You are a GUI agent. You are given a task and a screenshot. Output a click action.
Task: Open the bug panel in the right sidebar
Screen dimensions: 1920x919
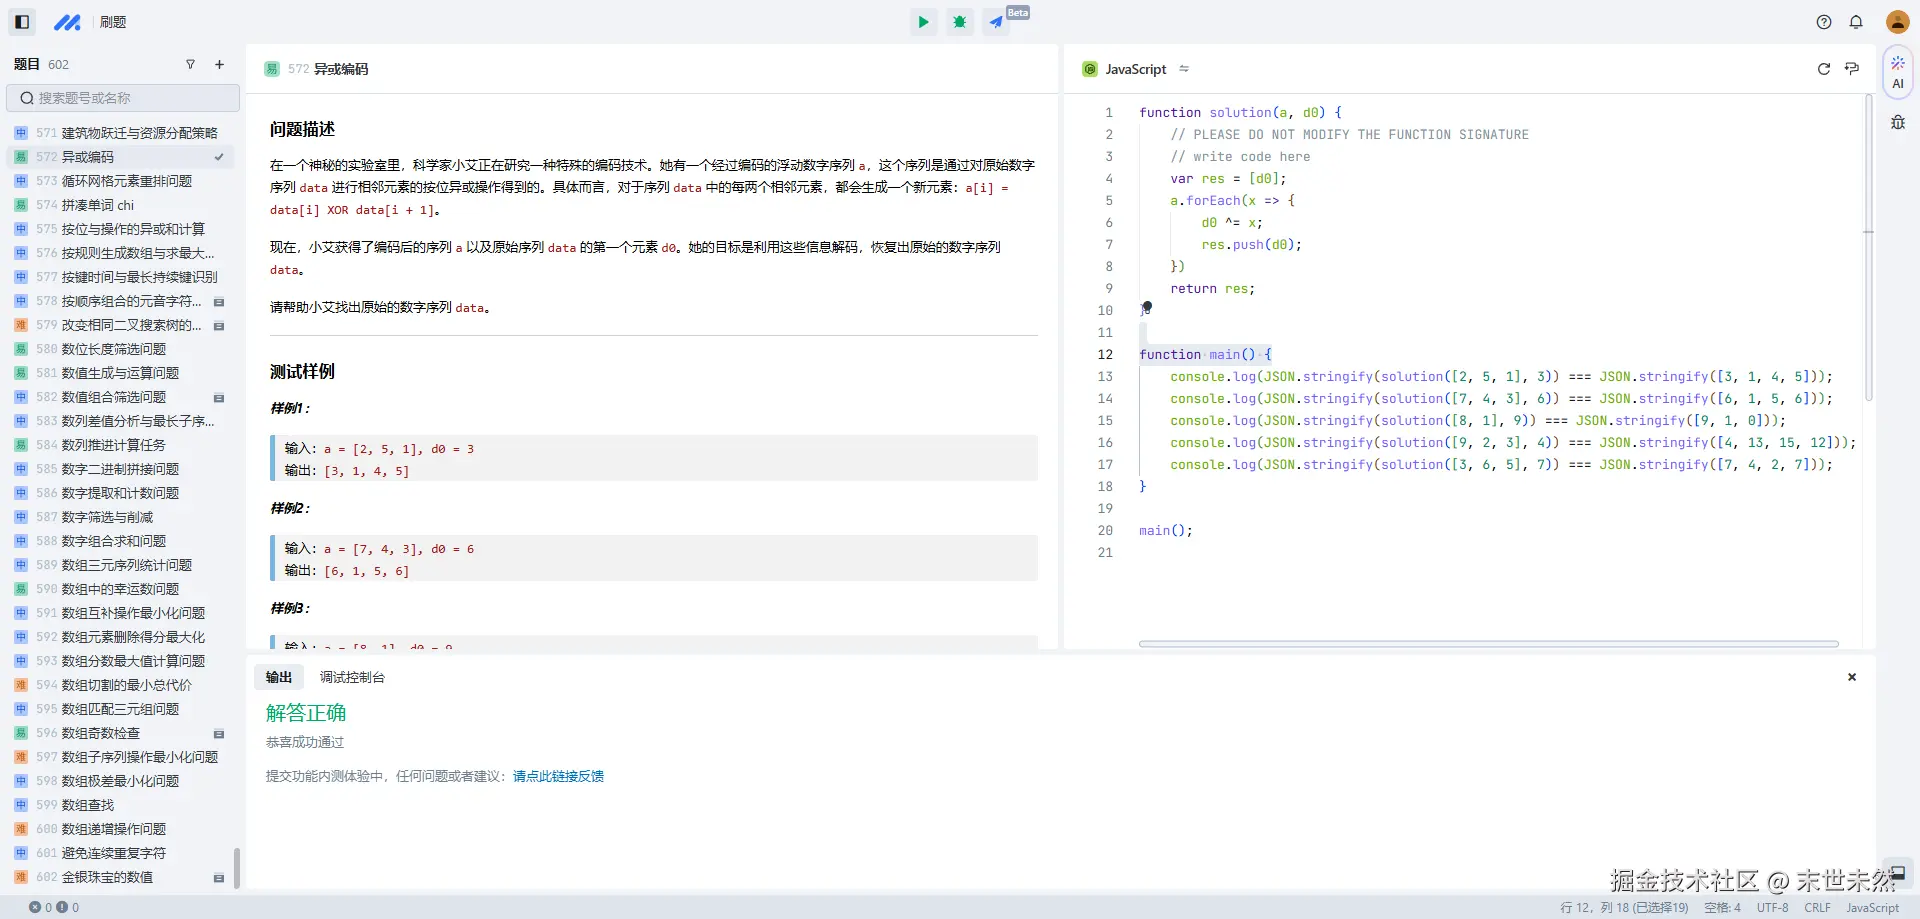click(x=1897, y=123)
